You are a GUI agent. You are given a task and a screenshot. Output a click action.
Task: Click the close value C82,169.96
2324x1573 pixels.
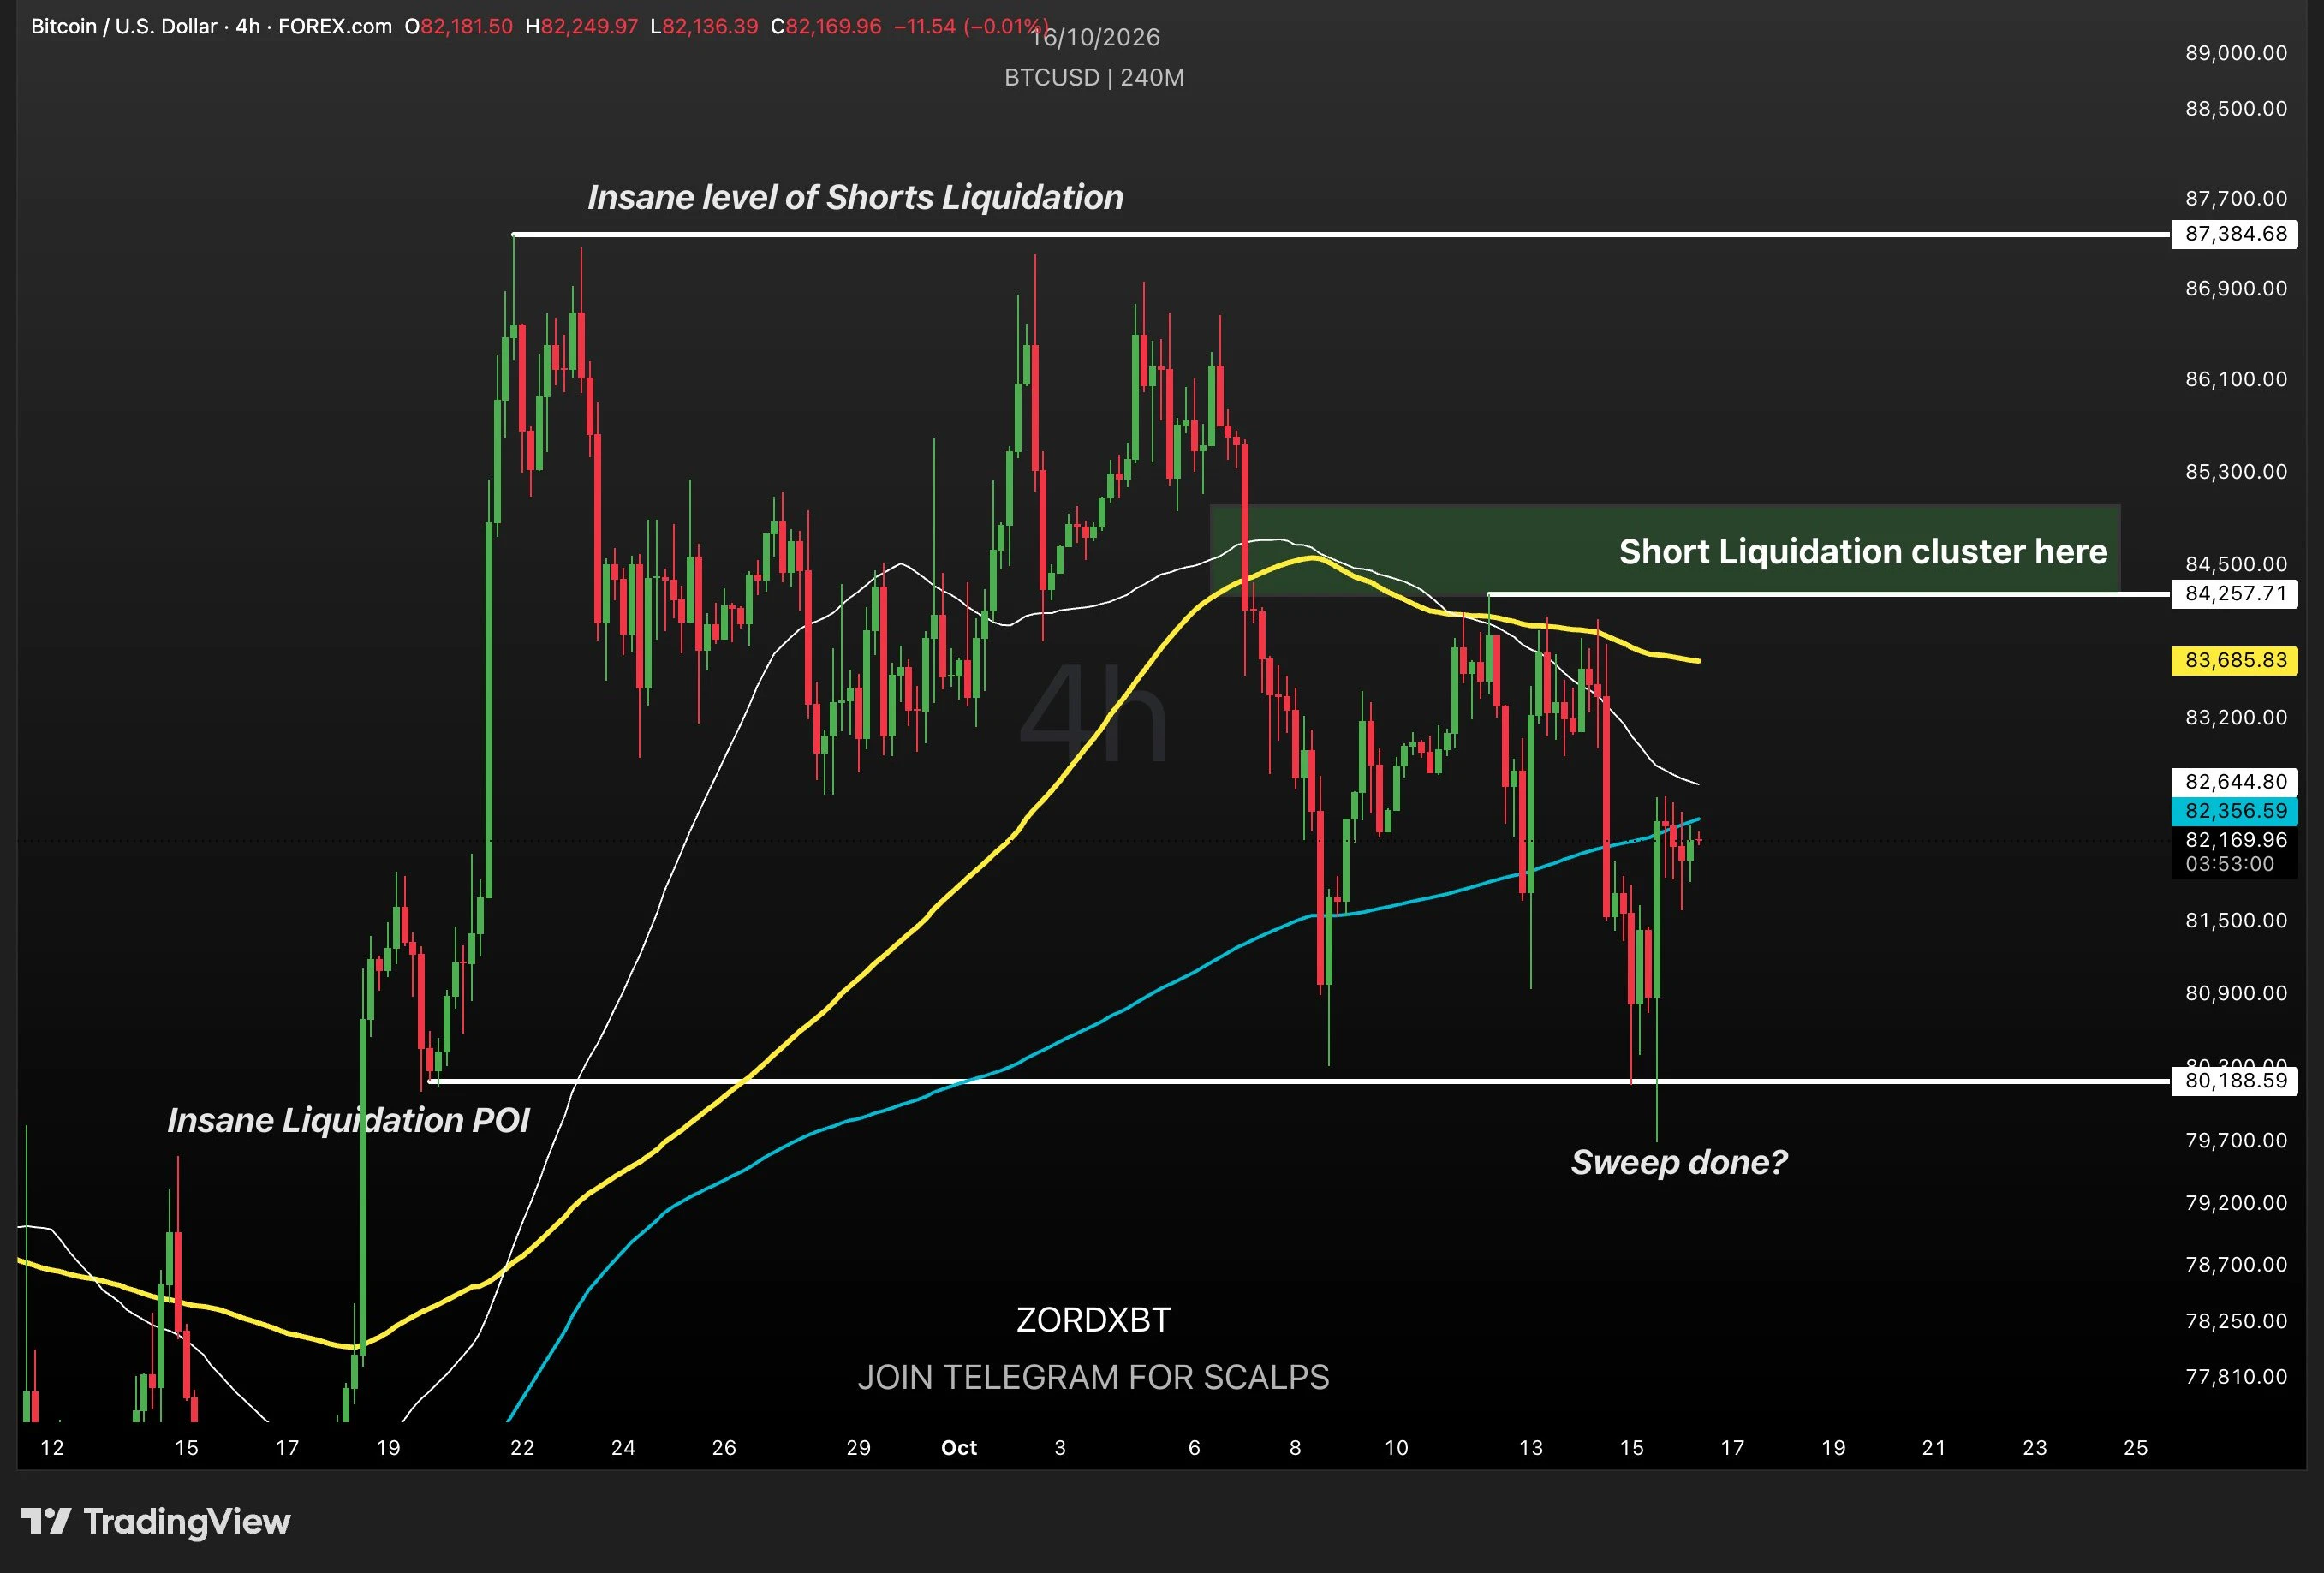click(826, 27)
